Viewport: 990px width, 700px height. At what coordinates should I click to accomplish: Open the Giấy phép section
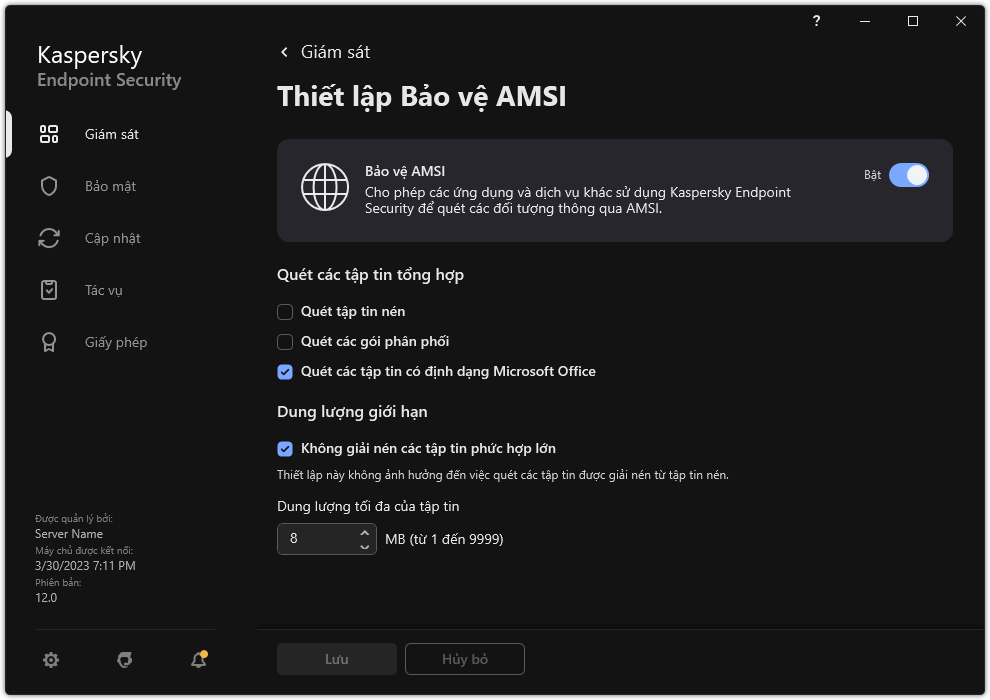click(48, 341)
